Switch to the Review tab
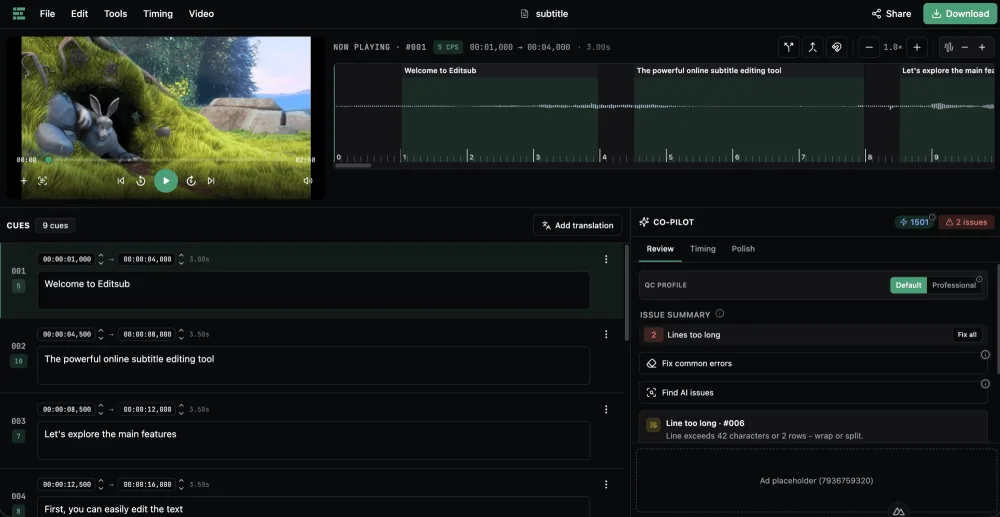 (x=660, y=249)
